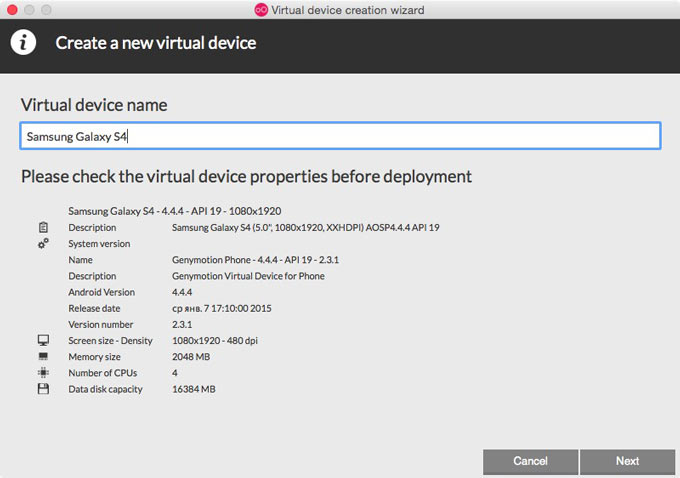The width and height of the screenshot is (680, 478).
Task: Click the clipboard Description icon
Action: tap(43, 228)
